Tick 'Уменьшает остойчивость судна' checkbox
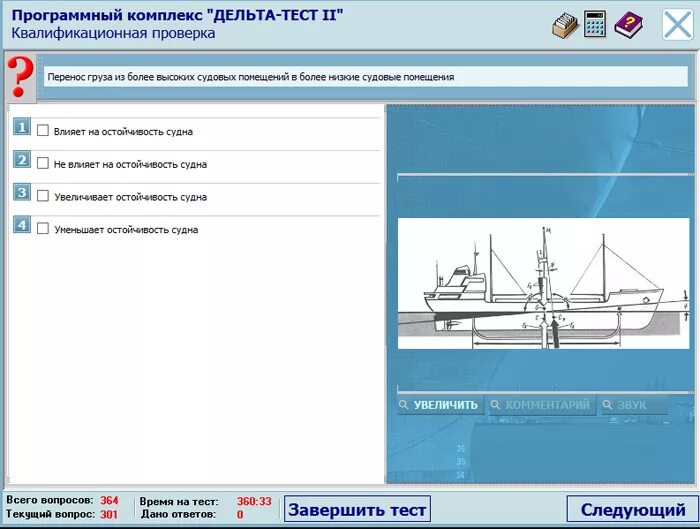 tap(43, 229)
